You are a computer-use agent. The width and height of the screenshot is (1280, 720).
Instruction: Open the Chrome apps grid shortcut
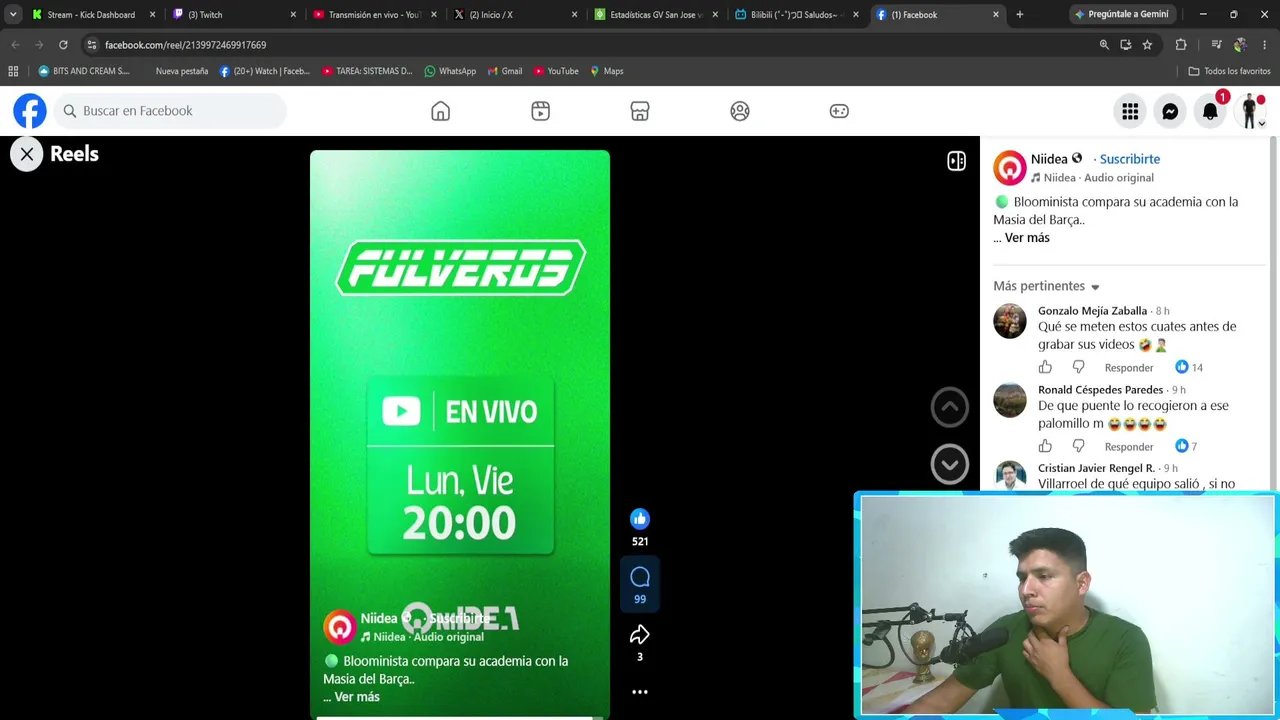[x=13, y=71]
